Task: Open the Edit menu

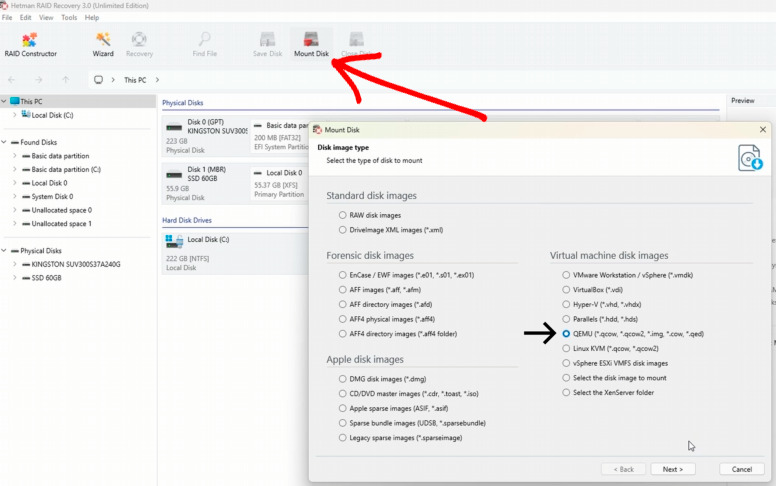Action: tap(25, 17)
